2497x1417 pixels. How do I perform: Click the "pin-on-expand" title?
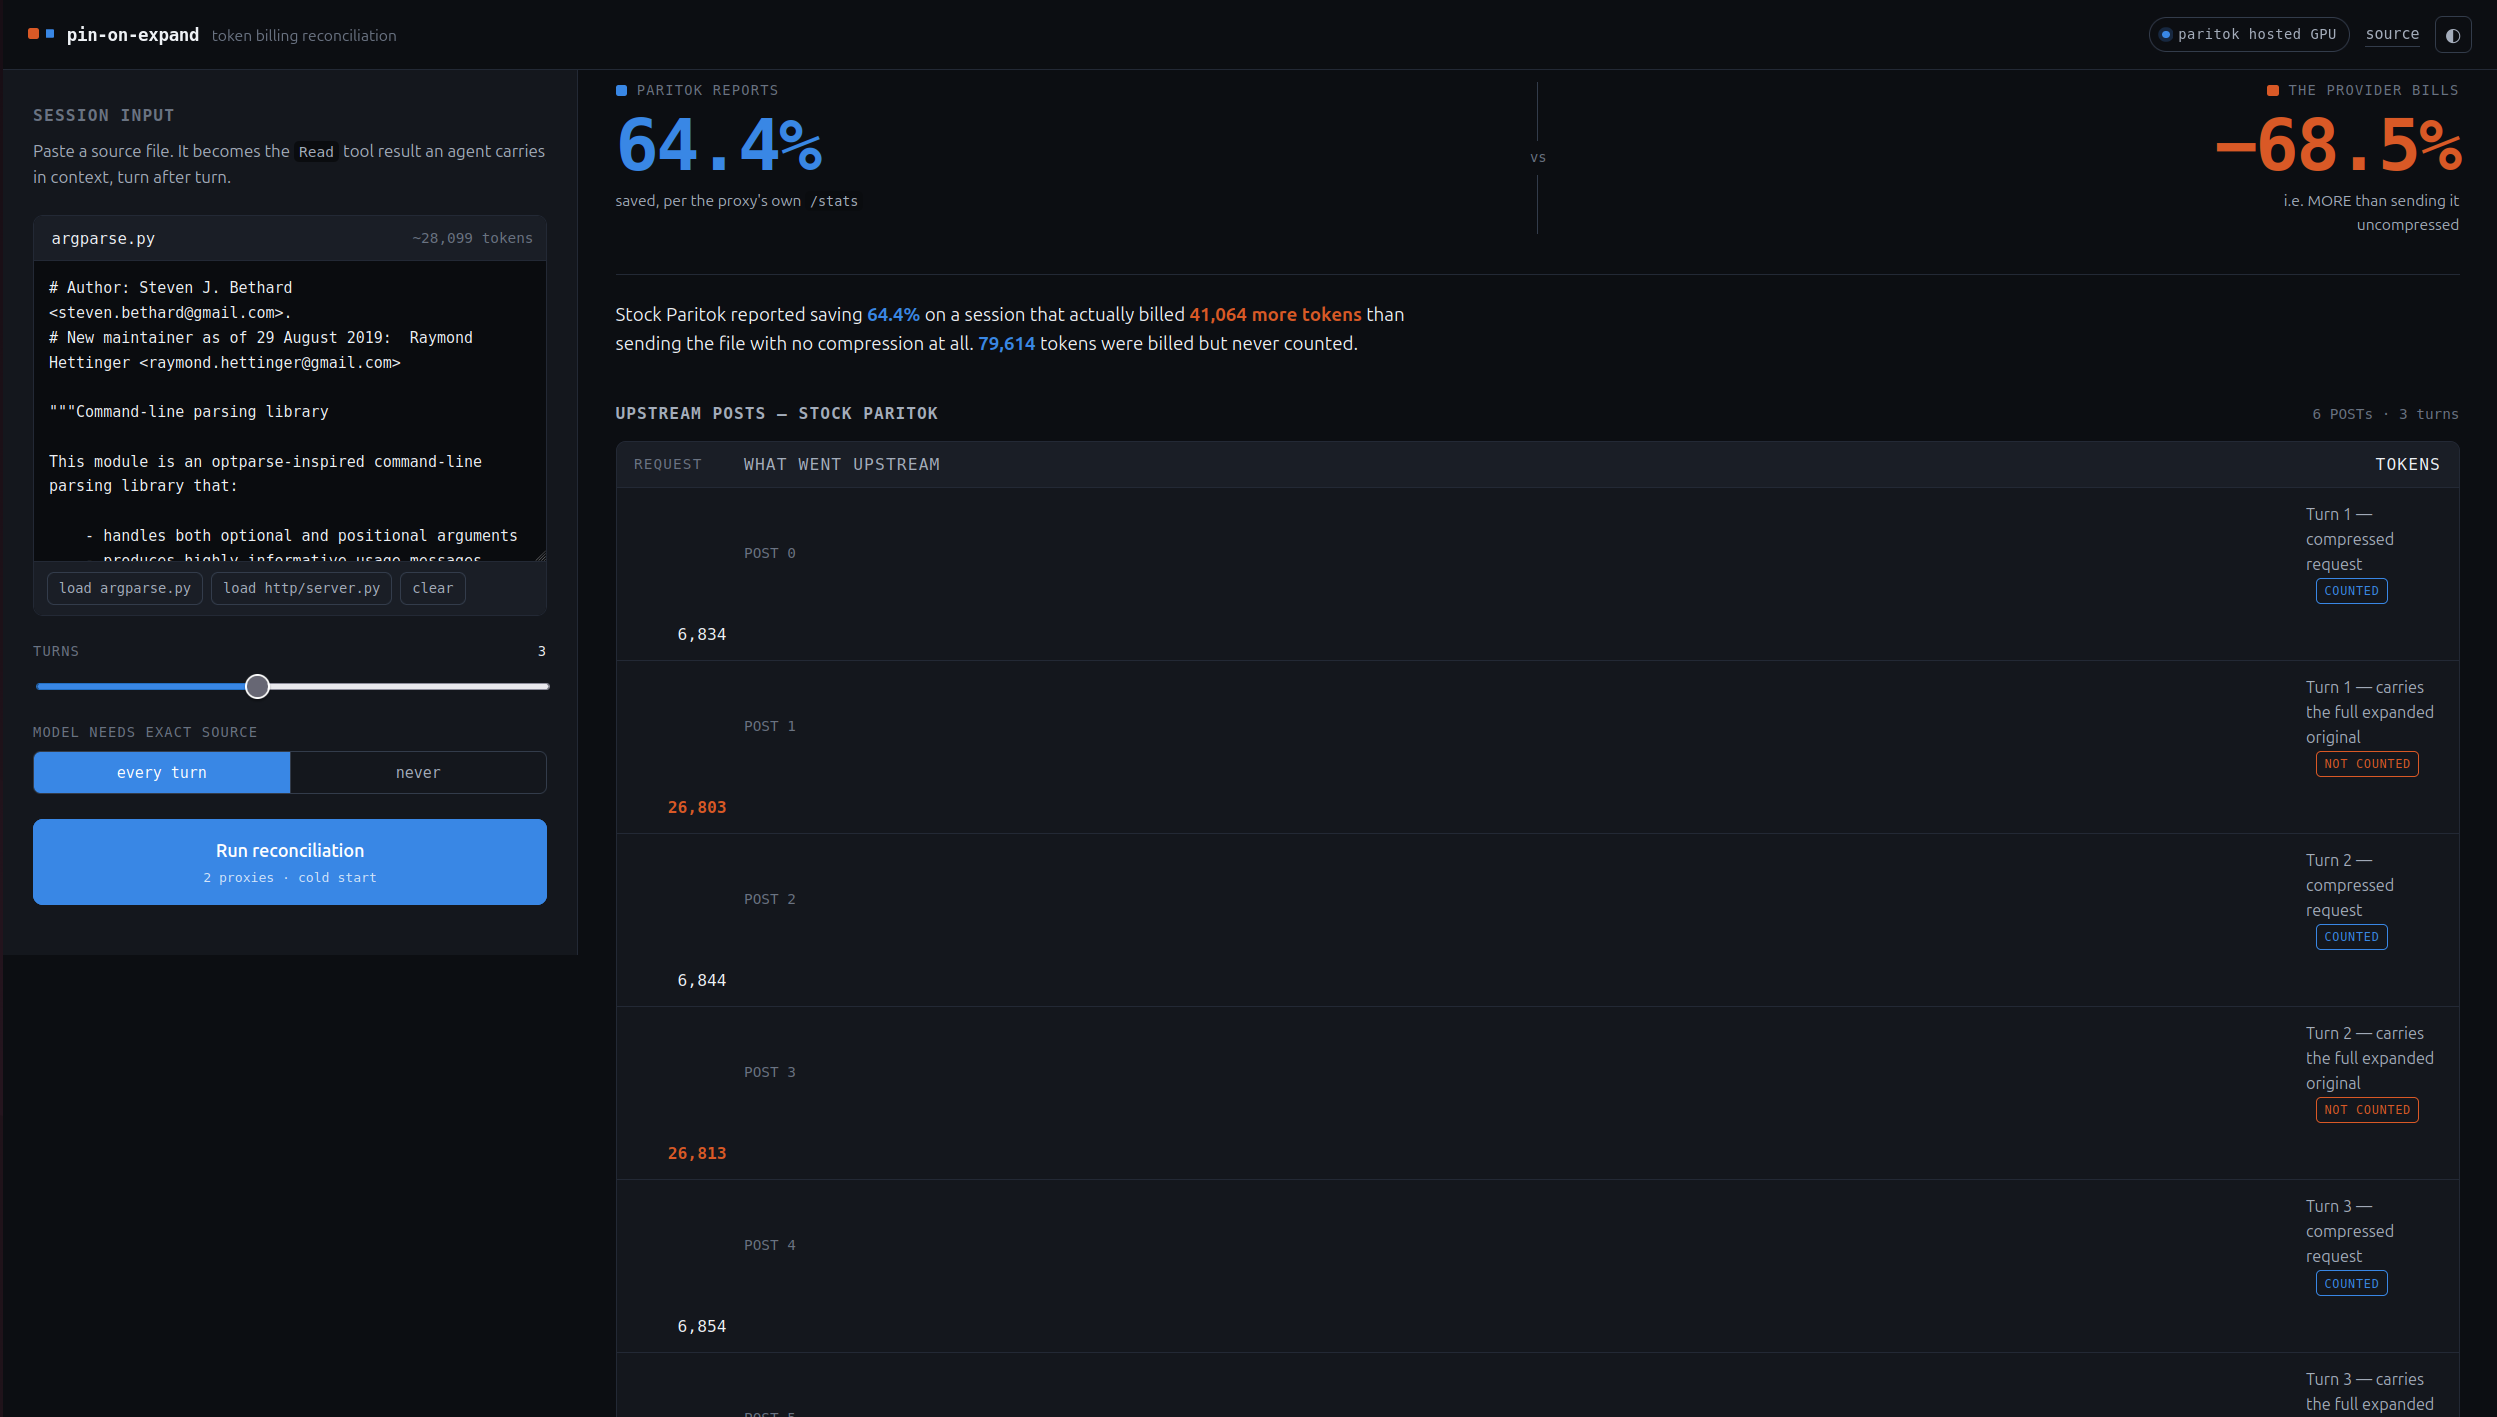click(133, 35)
